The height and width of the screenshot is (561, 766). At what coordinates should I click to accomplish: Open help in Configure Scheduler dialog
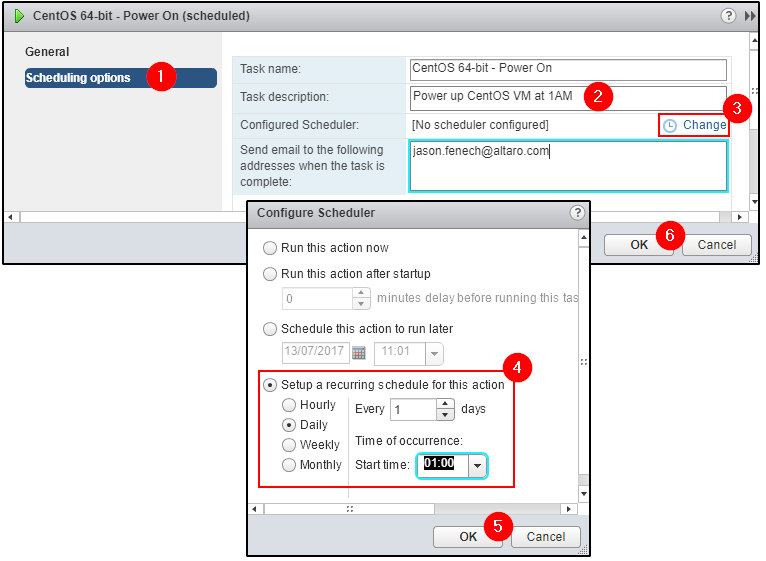(577, 213)
